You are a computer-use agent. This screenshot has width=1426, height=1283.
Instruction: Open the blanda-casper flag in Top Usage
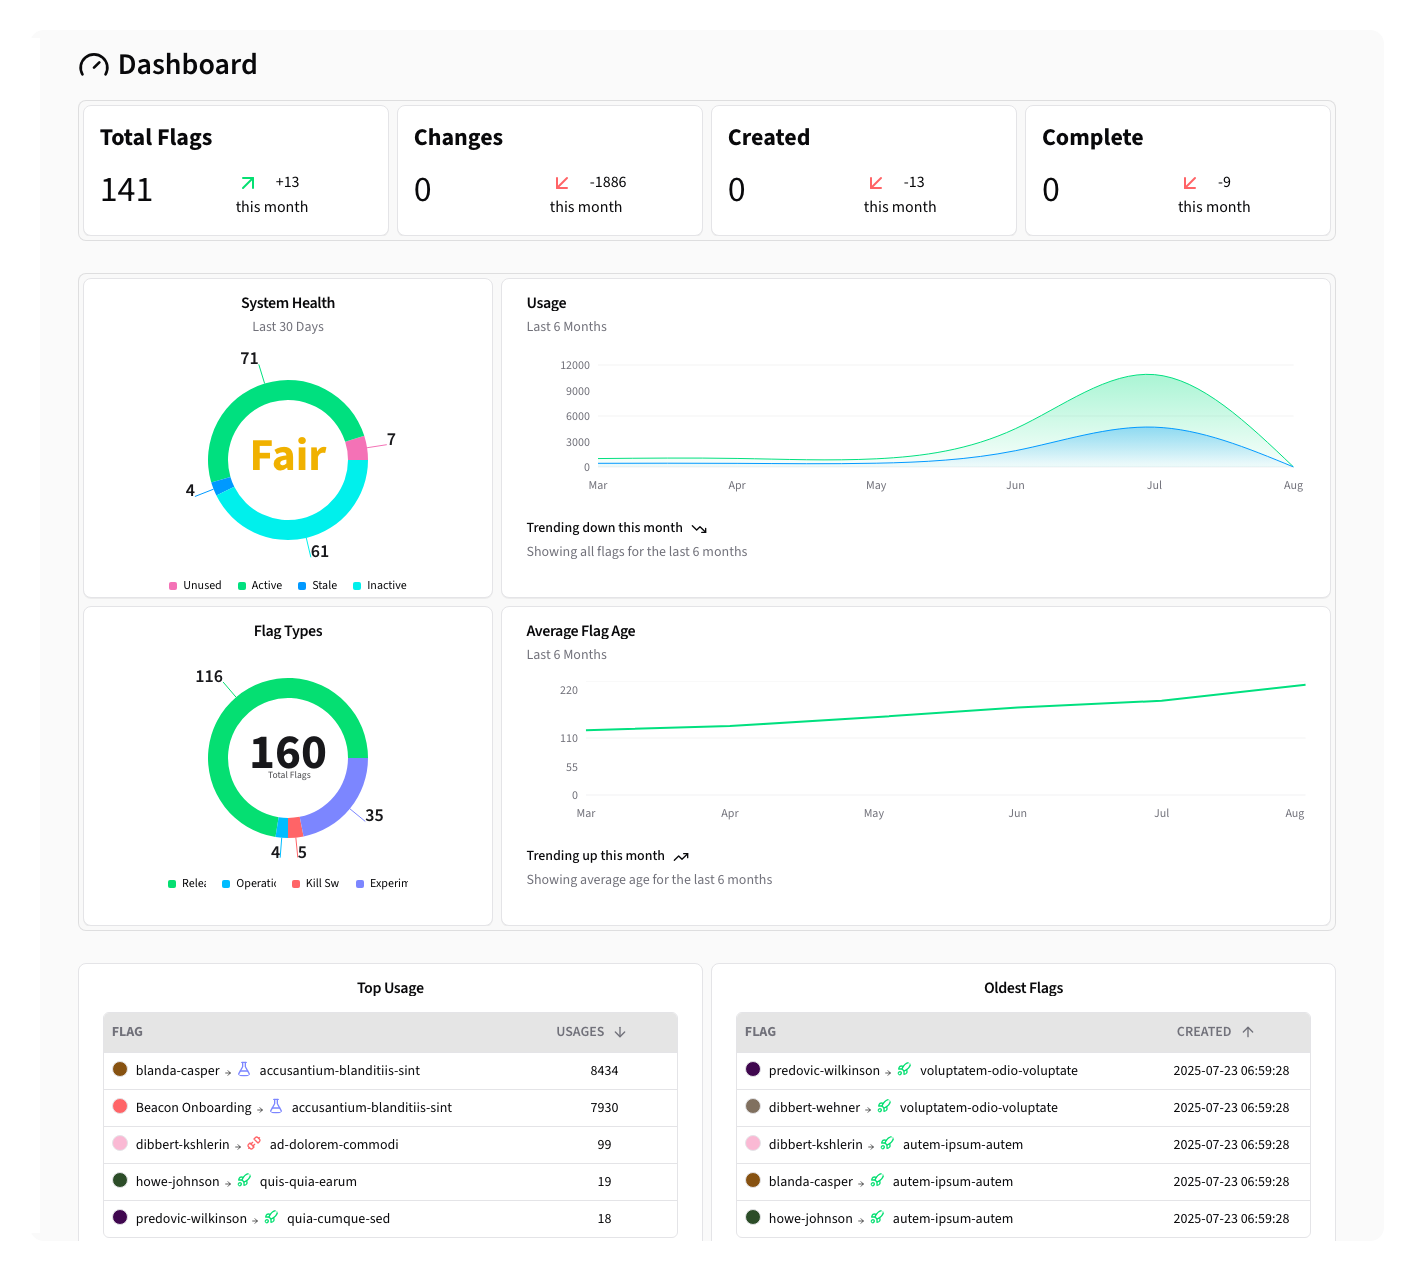click(x=177, y=1070)
